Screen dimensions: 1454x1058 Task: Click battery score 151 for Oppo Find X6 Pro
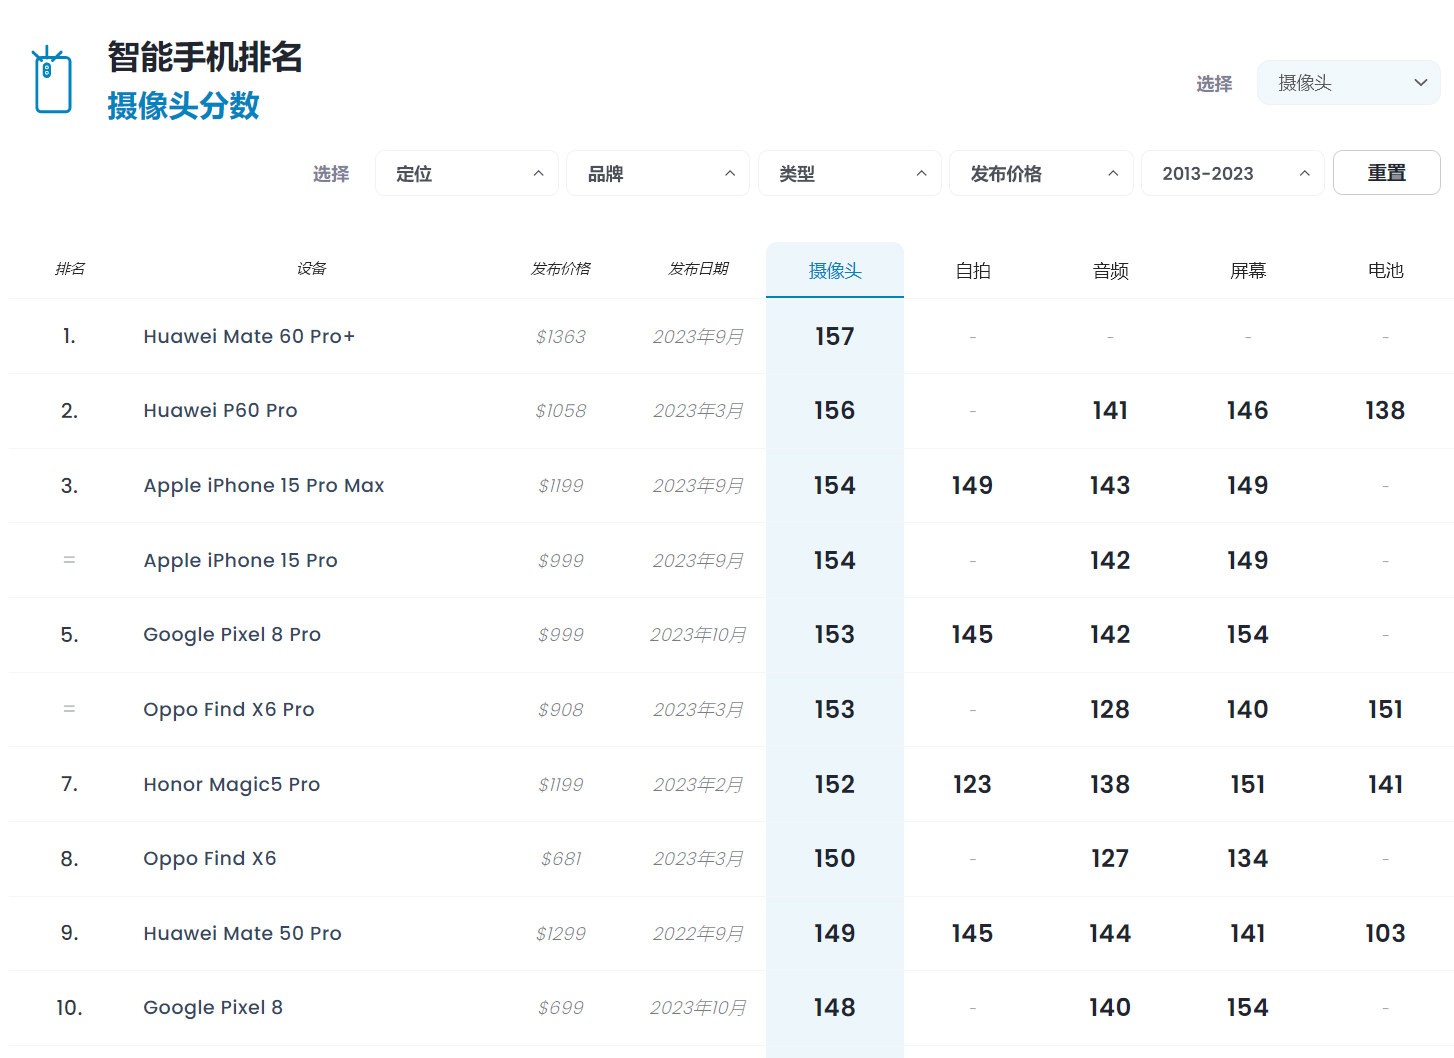click(x=1385, y=709)
